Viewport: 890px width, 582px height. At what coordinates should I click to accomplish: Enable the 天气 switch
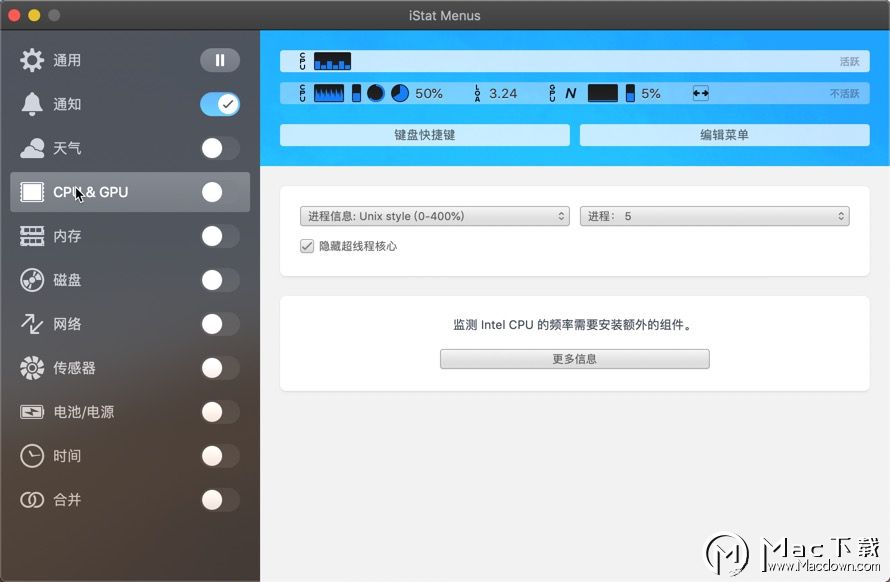220,148
